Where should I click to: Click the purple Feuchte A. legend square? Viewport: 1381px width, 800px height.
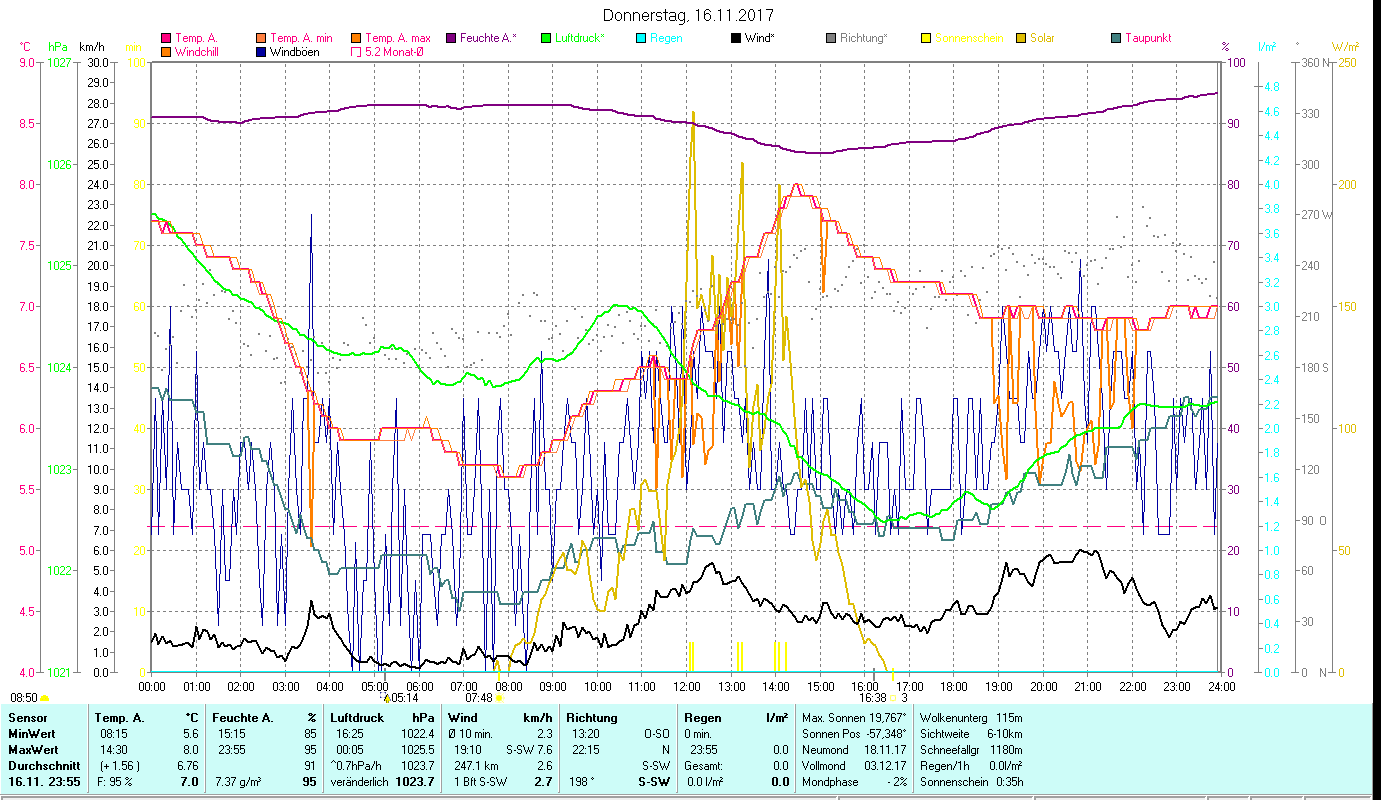click(451, 39)
